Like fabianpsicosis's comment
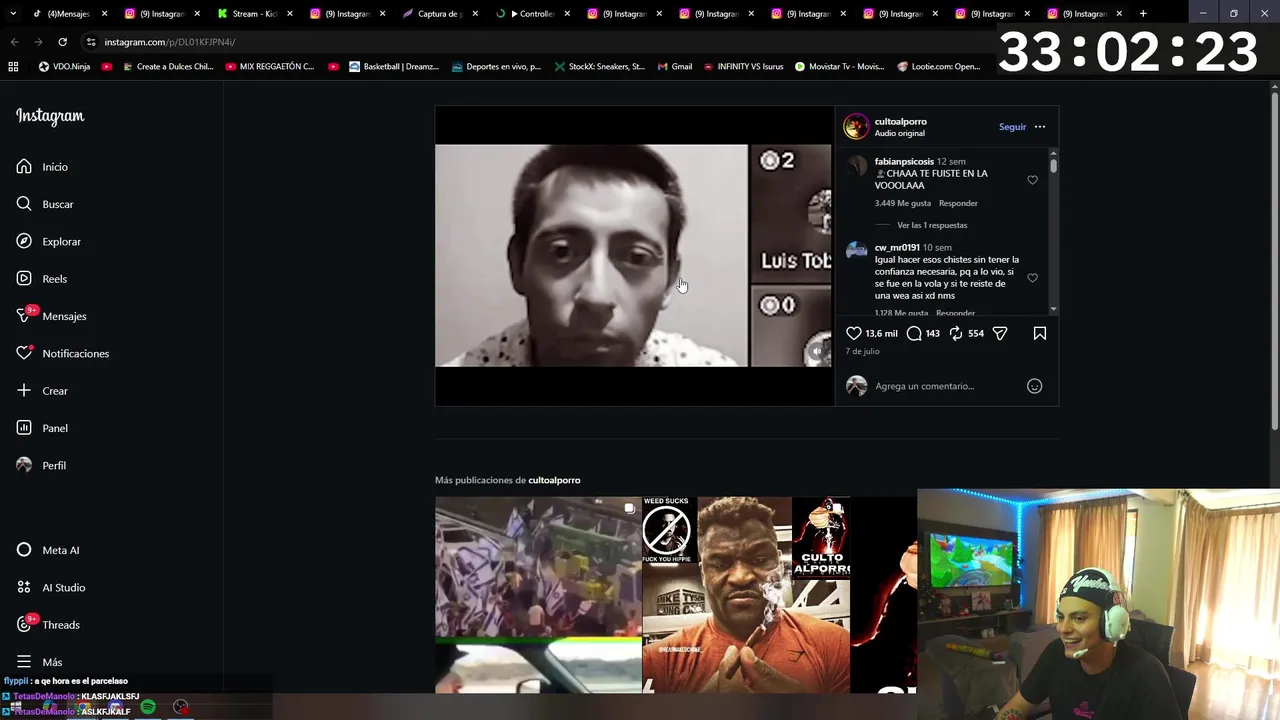The height and width of the screenshot is (720, 1280). [x=1033, y=180]
